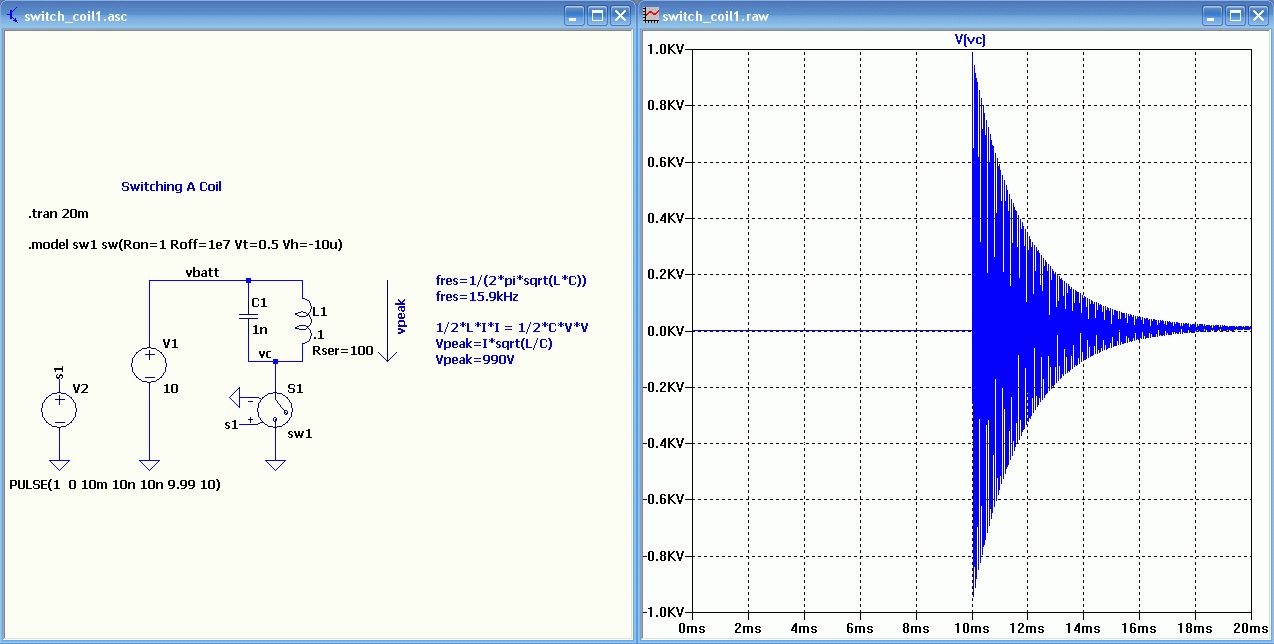Click the Rser=100 inductor parameter

click(343, 351)
